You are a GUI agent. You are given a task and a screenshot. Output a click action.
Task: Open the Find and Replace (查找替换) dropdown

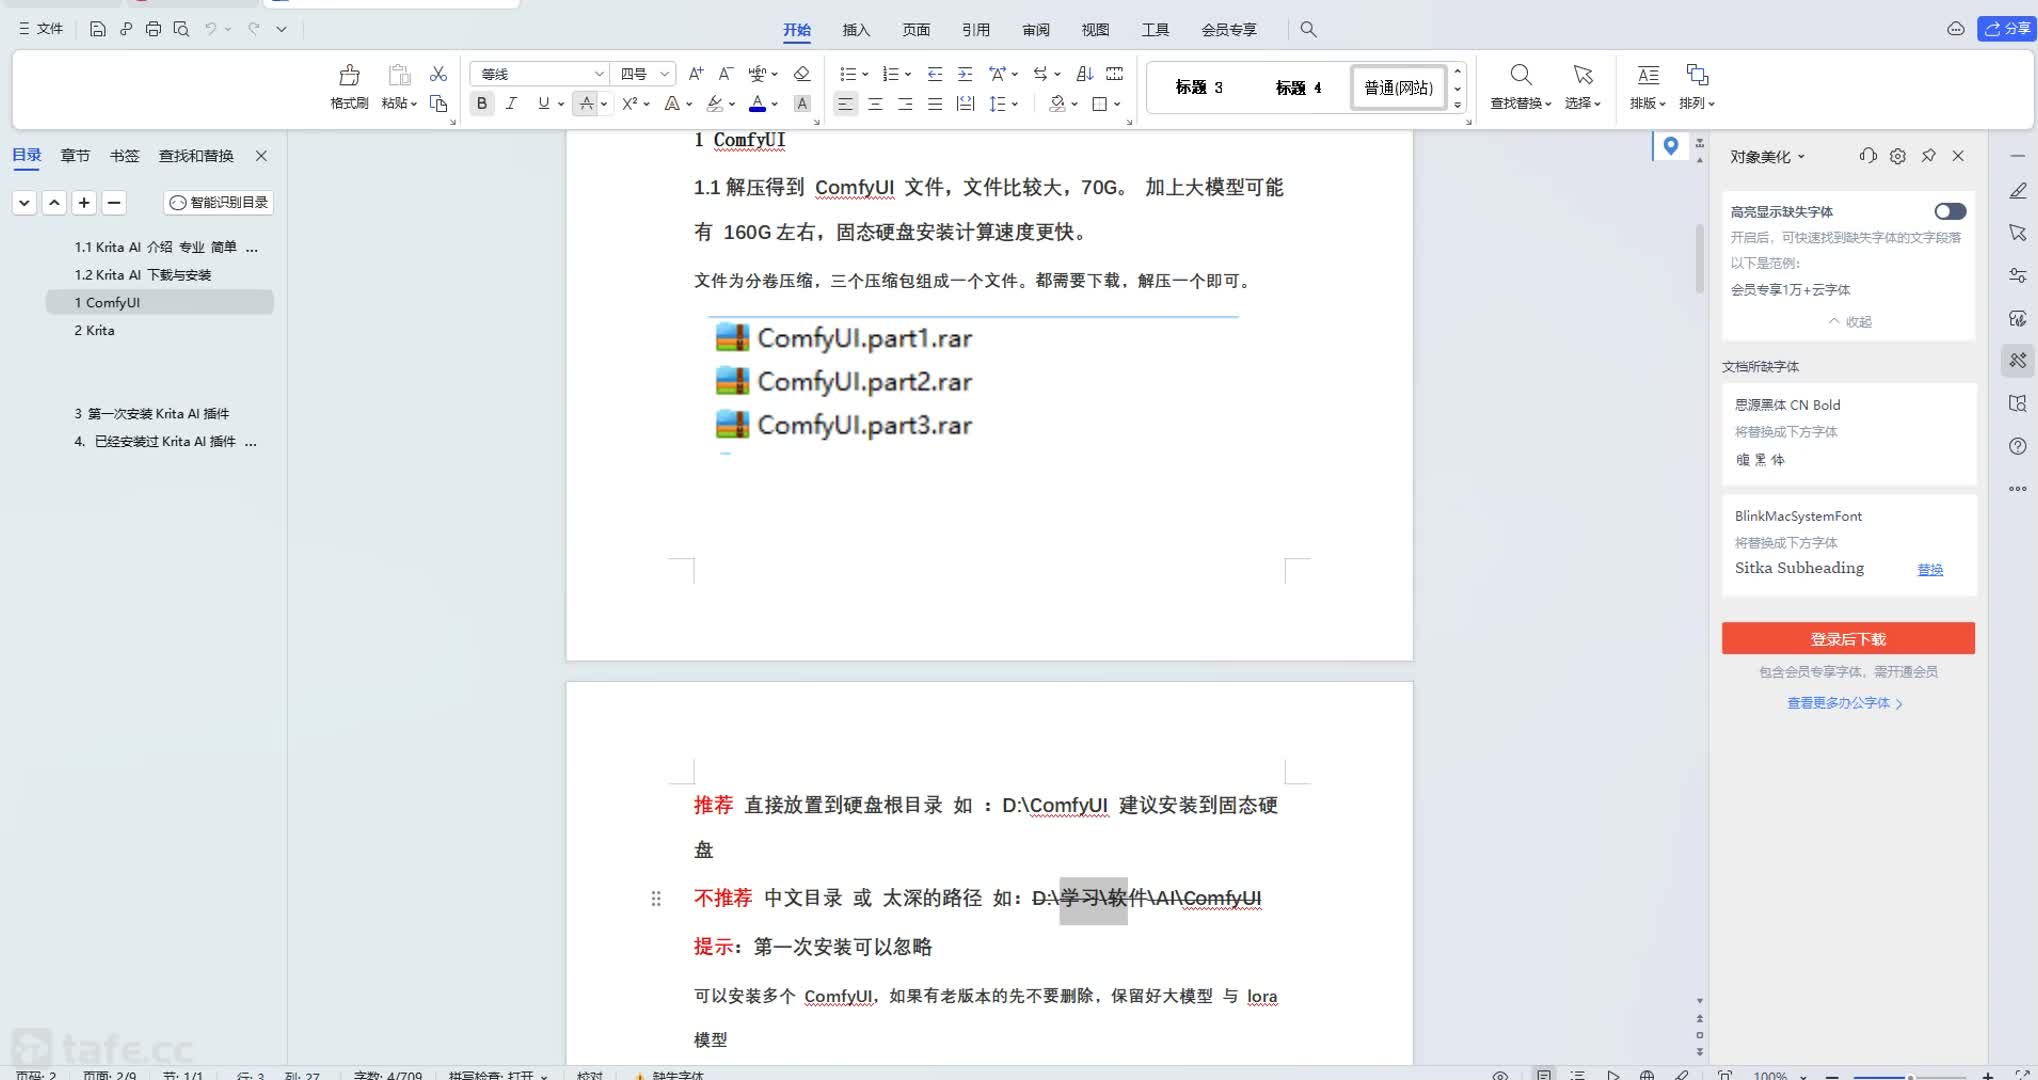tap(1521, 103)
